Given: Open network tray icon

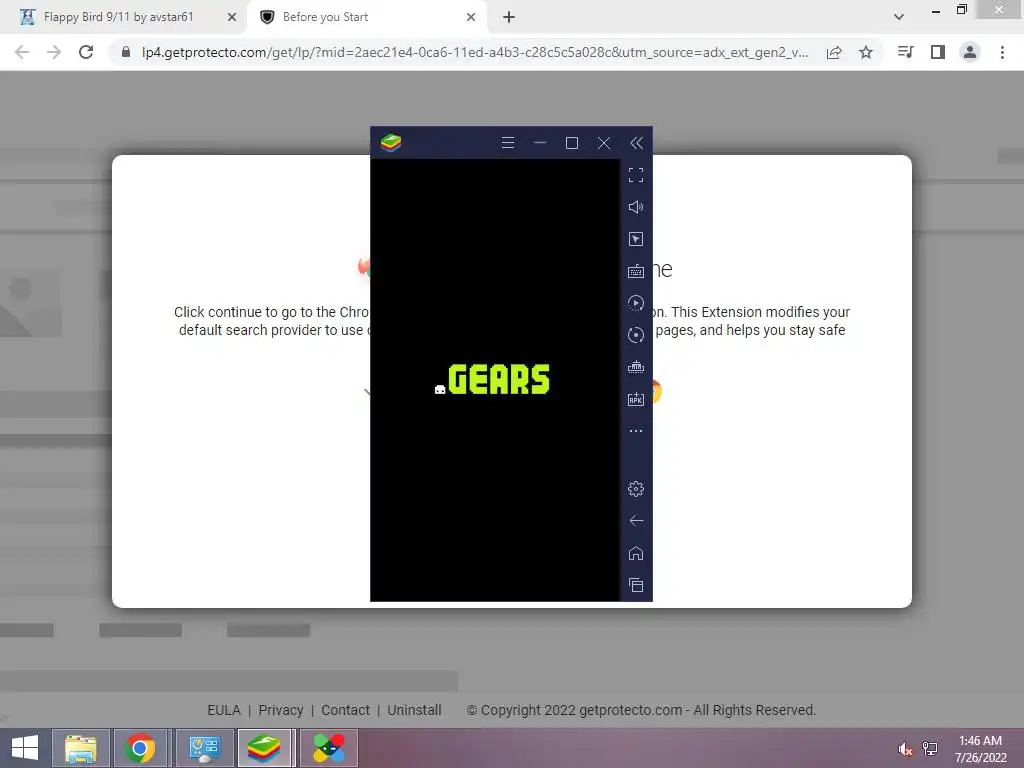Looking at the screenshot, I should (x=930, y=748).
